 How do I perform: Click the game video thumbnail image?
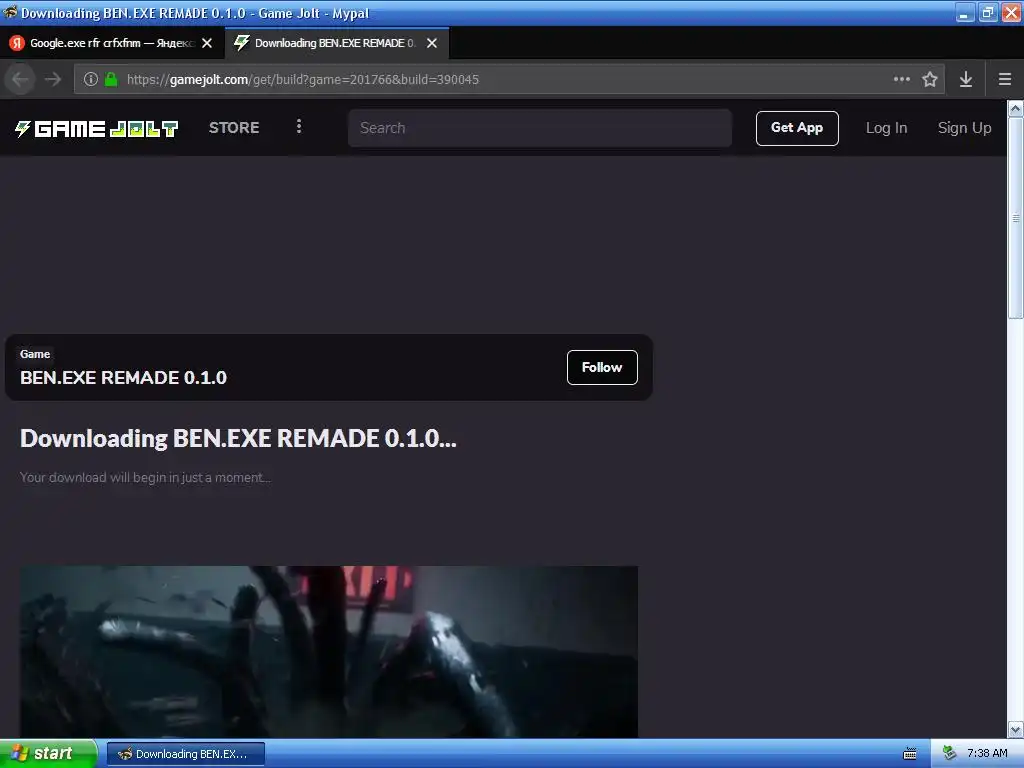[x=328, y=652]
